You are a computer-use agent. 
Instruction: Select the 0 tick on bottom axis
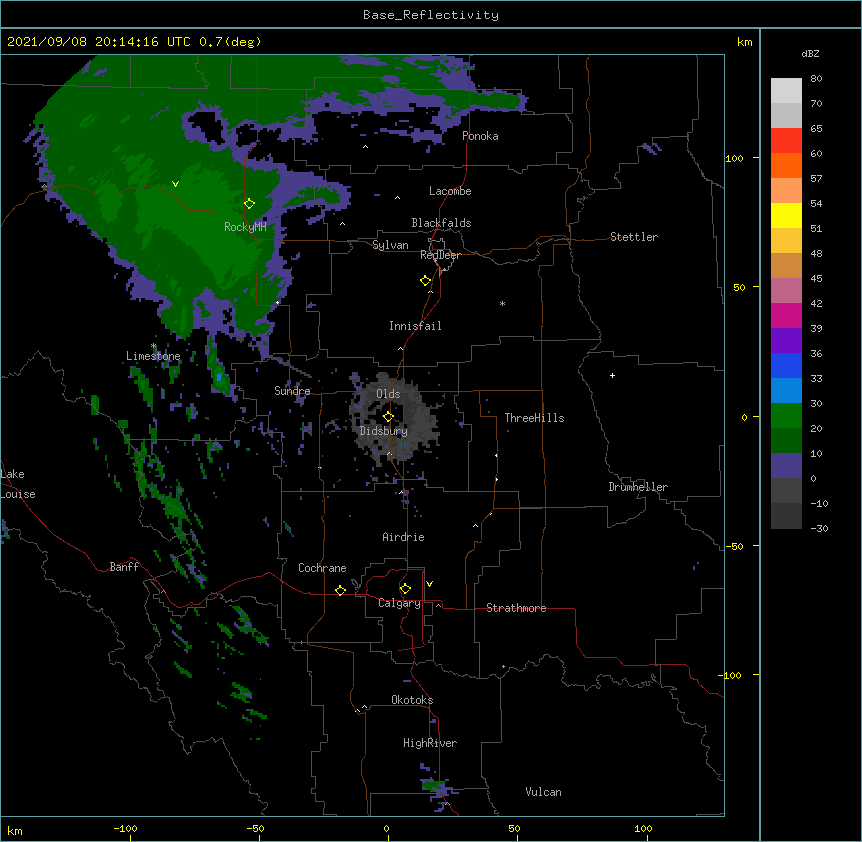(x=386, y=828)
